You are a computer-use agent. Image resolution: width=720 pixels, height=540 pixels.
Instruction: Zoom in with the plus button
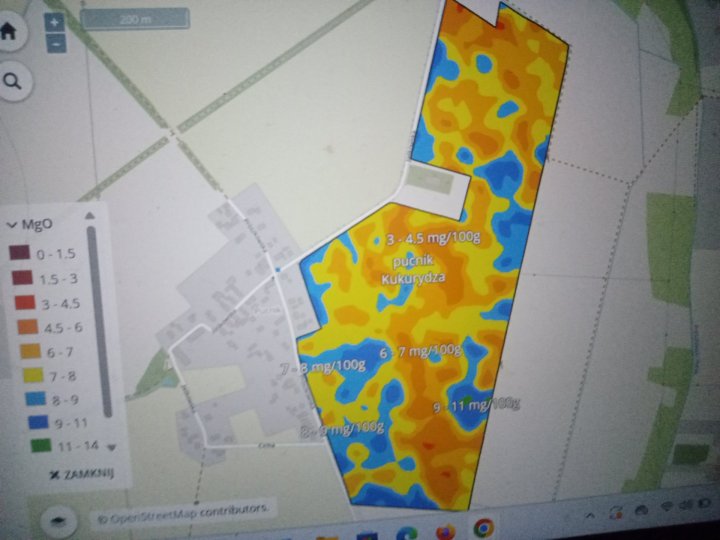56,21
